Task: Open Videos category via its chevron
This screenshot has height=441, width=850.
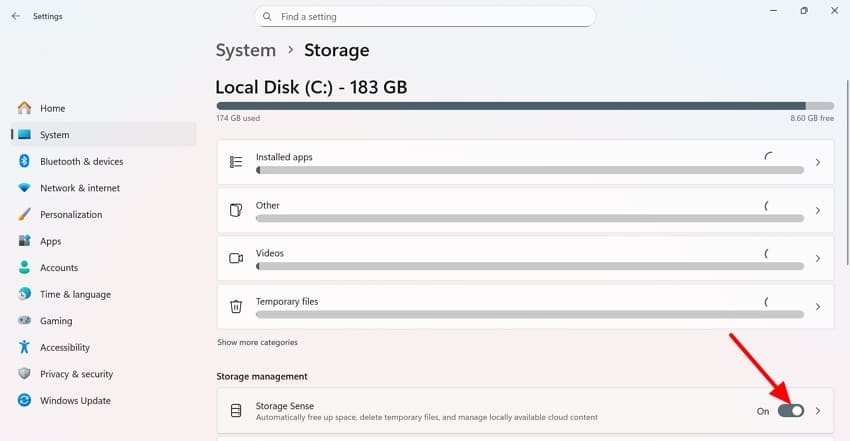Action: click(x=817, y=258)
